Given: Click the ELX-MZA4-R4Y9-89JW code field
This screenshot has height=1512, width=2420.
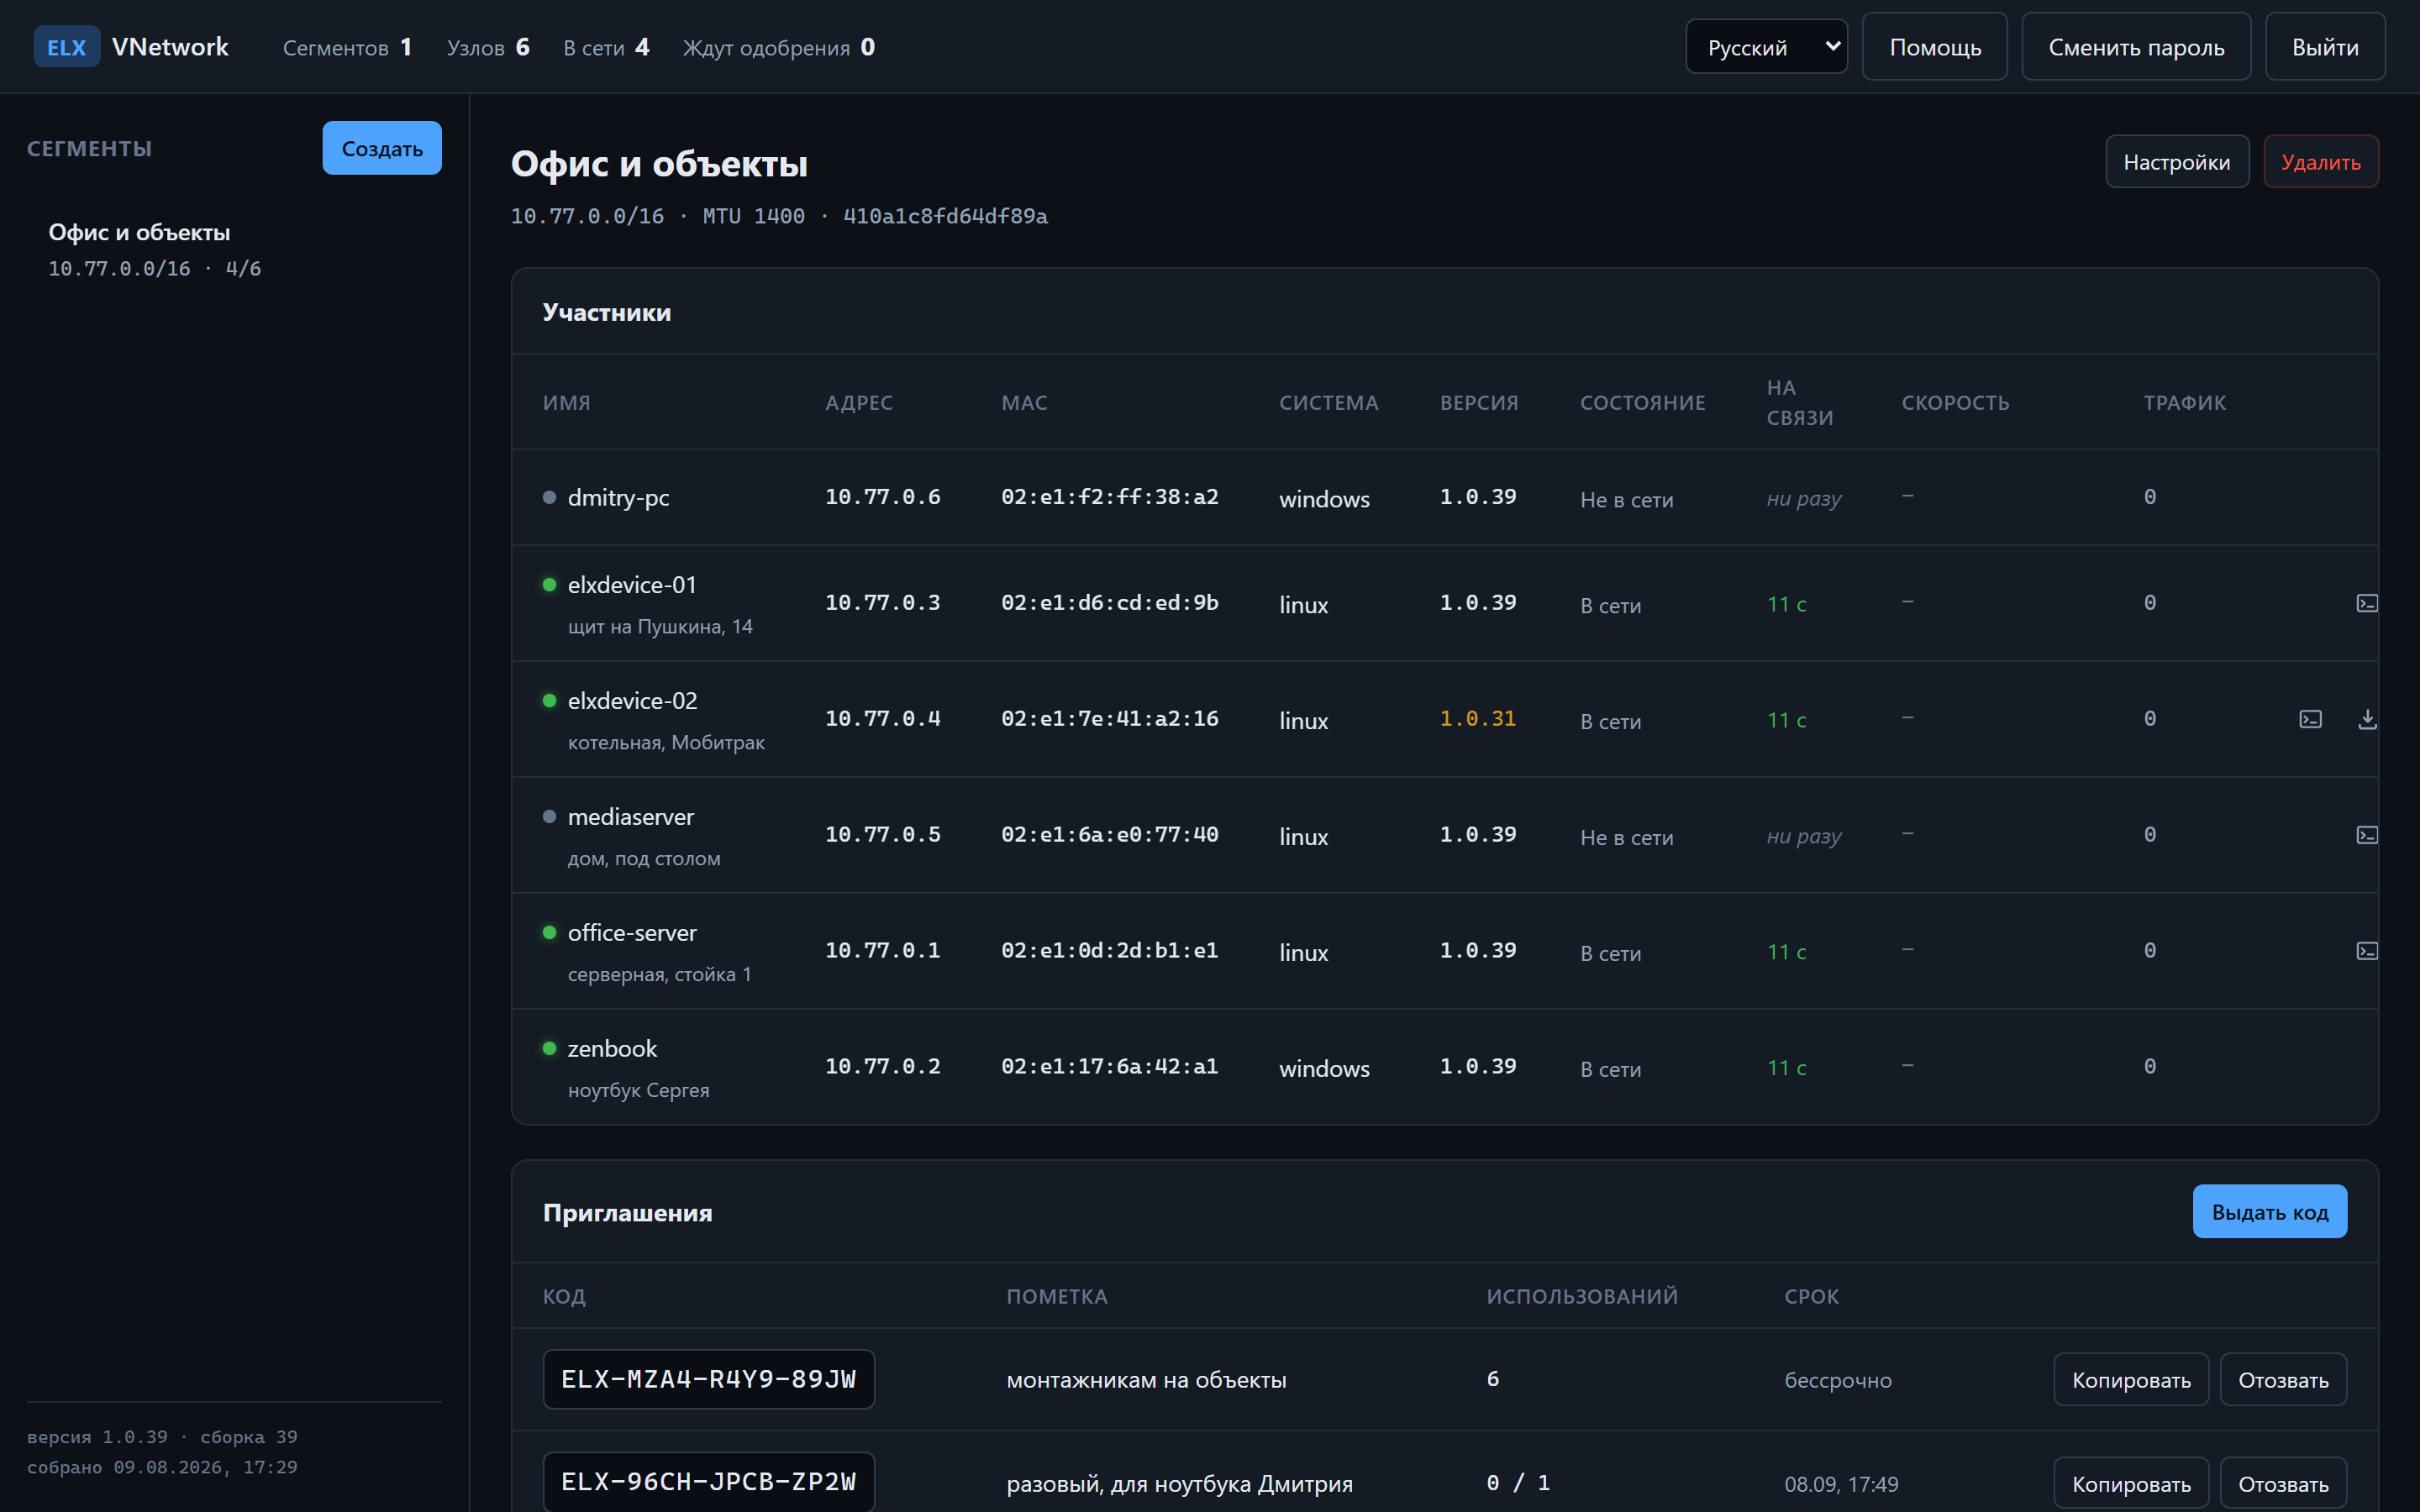Looking at the screenshot, I should pos(709,1379).
